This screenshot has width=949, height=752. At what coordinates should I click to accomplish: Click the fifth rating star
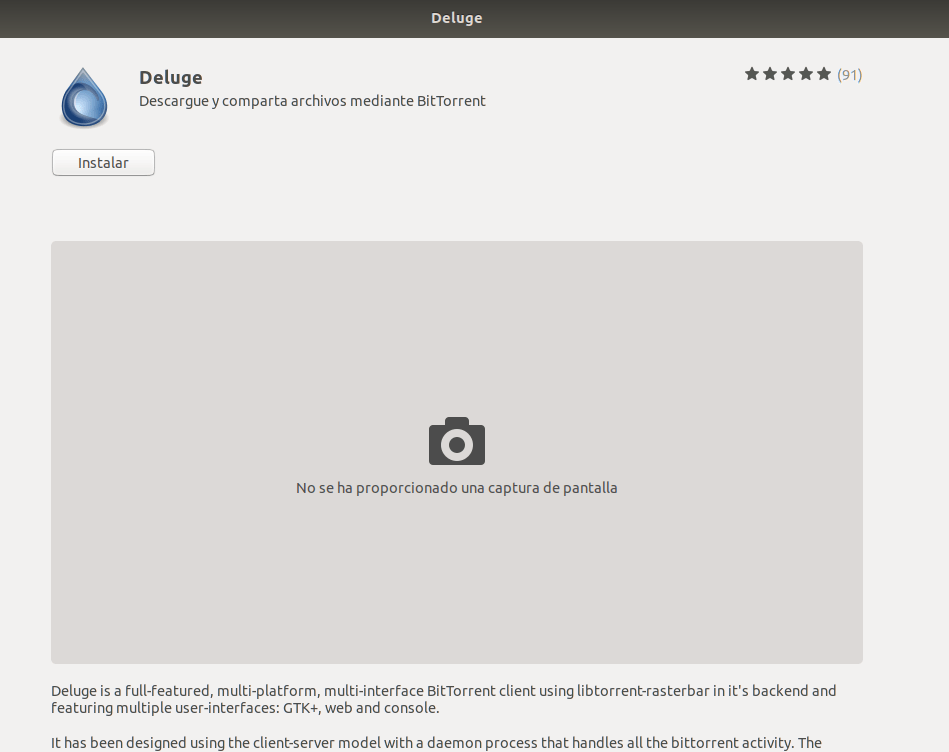click(x=824, y=74)
